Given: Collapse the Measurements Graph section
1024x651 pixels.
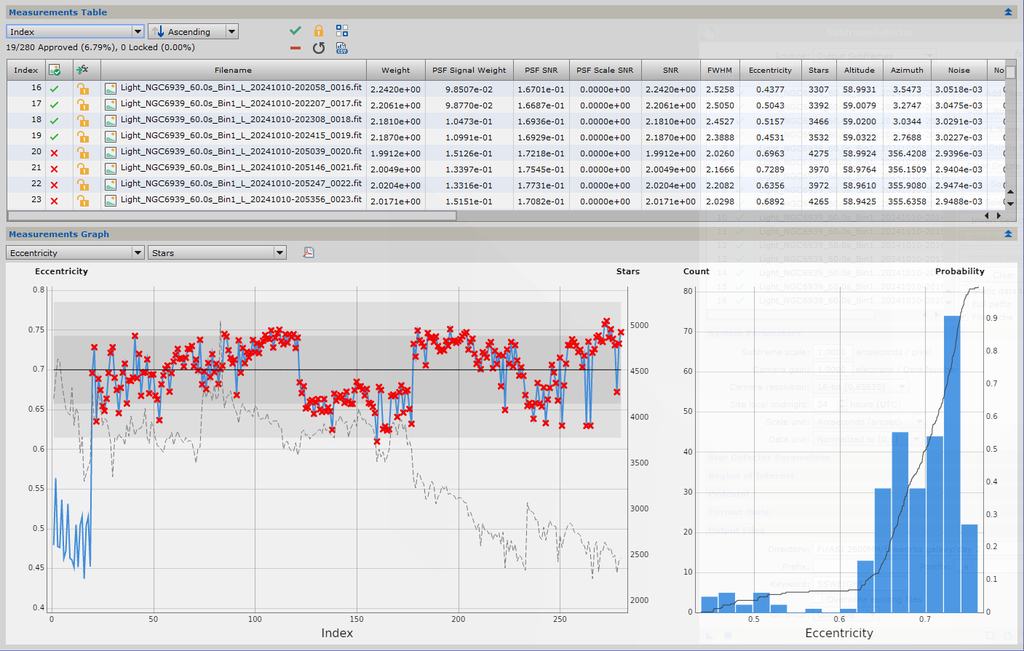Looking at the screenshot, I should pos(1008,234).
